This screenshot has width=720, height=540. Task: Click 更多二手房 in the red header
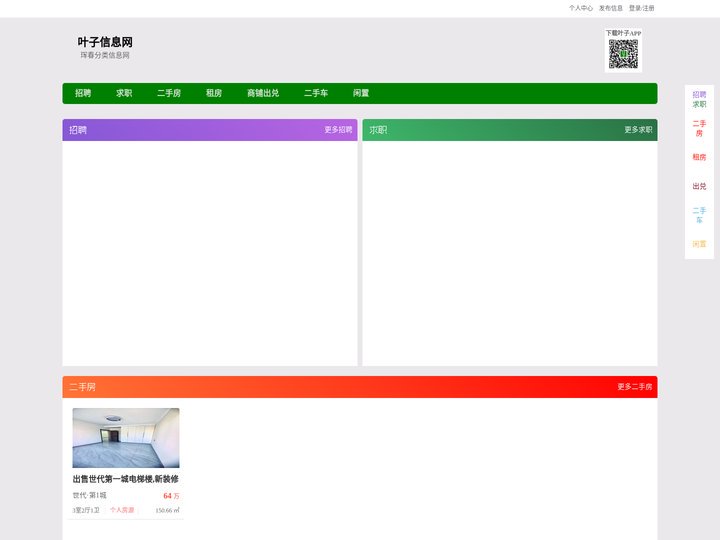[635, 387]
